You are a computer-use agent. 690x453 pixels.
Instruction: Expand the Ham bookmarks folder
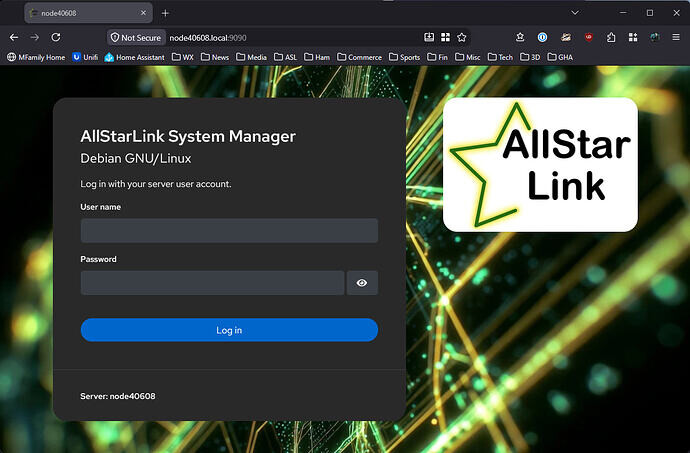[317, 57]
